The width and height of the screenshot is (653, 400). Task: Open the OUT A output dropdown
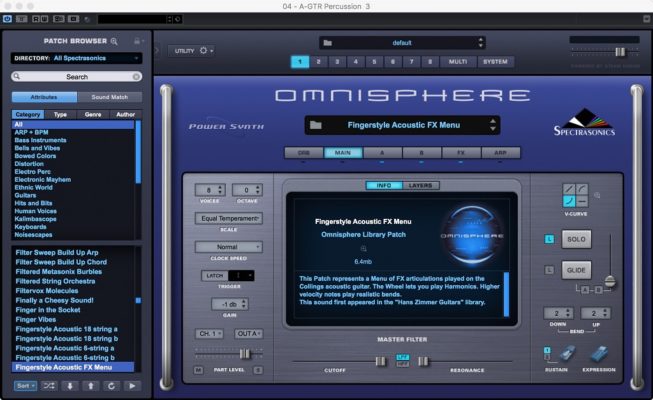pyautogui.click(x=248, y=334)
